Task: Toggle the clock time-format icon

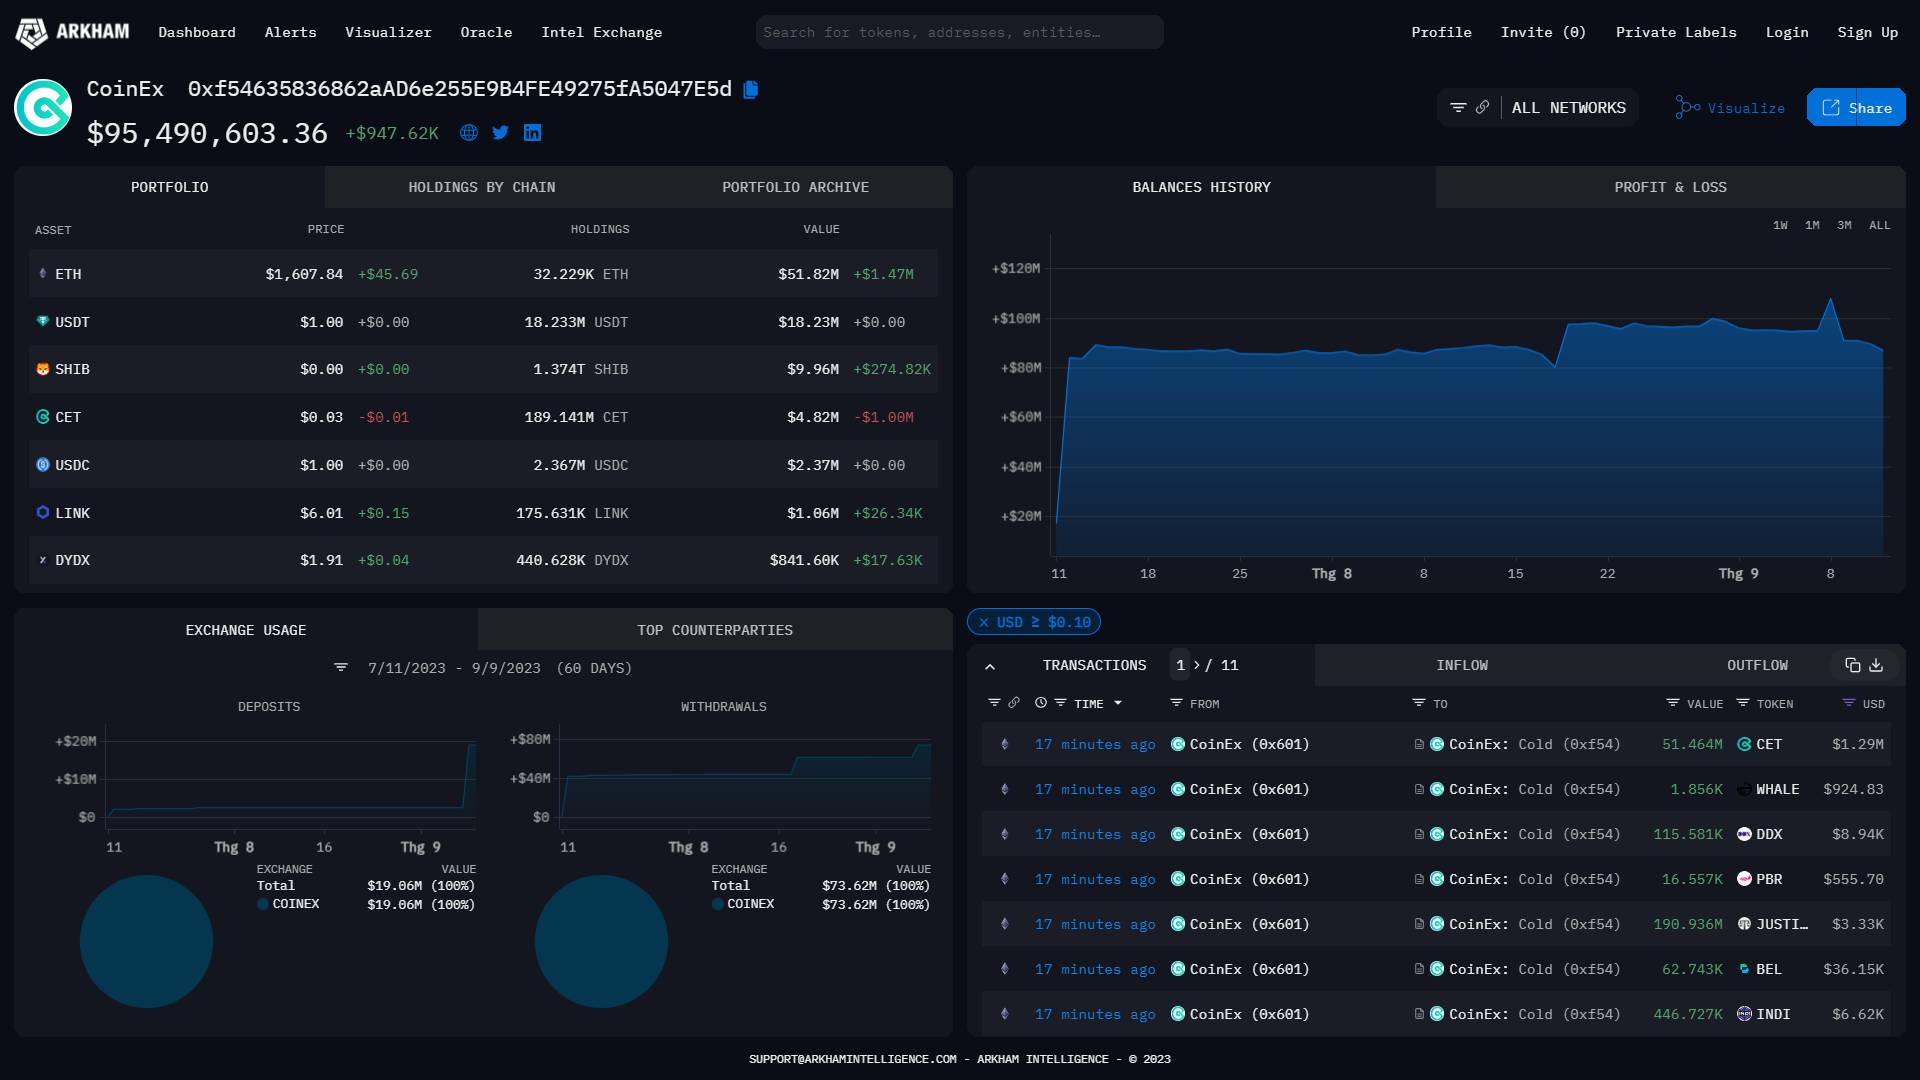Action: click(x=1041, y=704)
